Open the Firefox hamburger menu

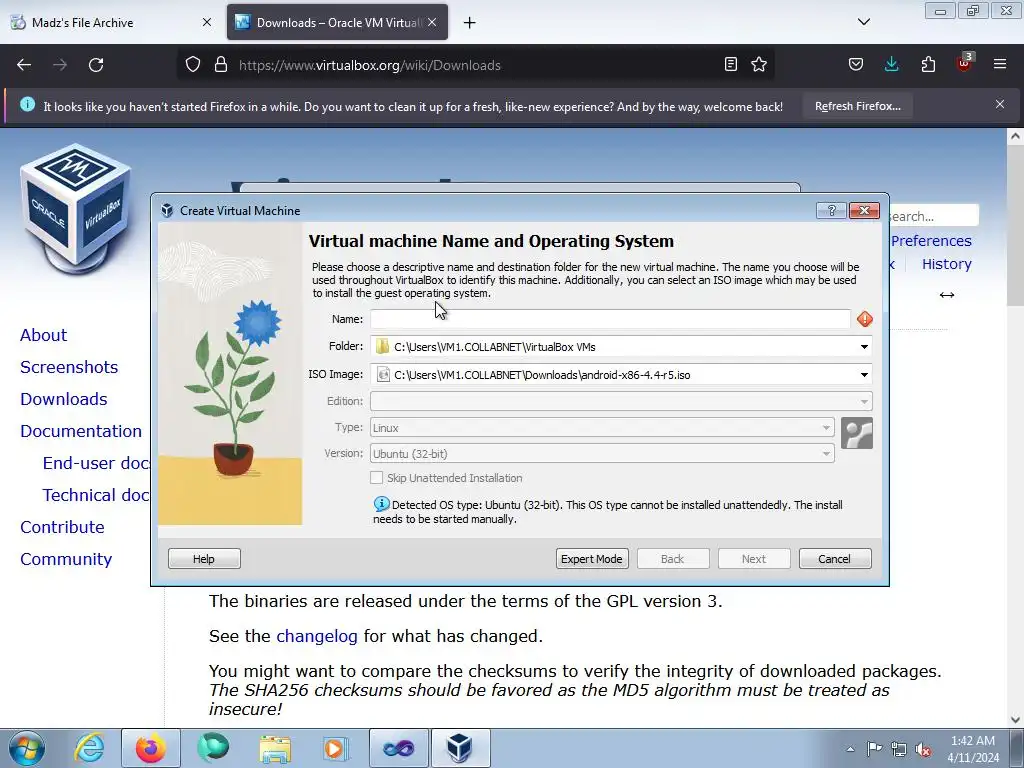(1000, 65)
